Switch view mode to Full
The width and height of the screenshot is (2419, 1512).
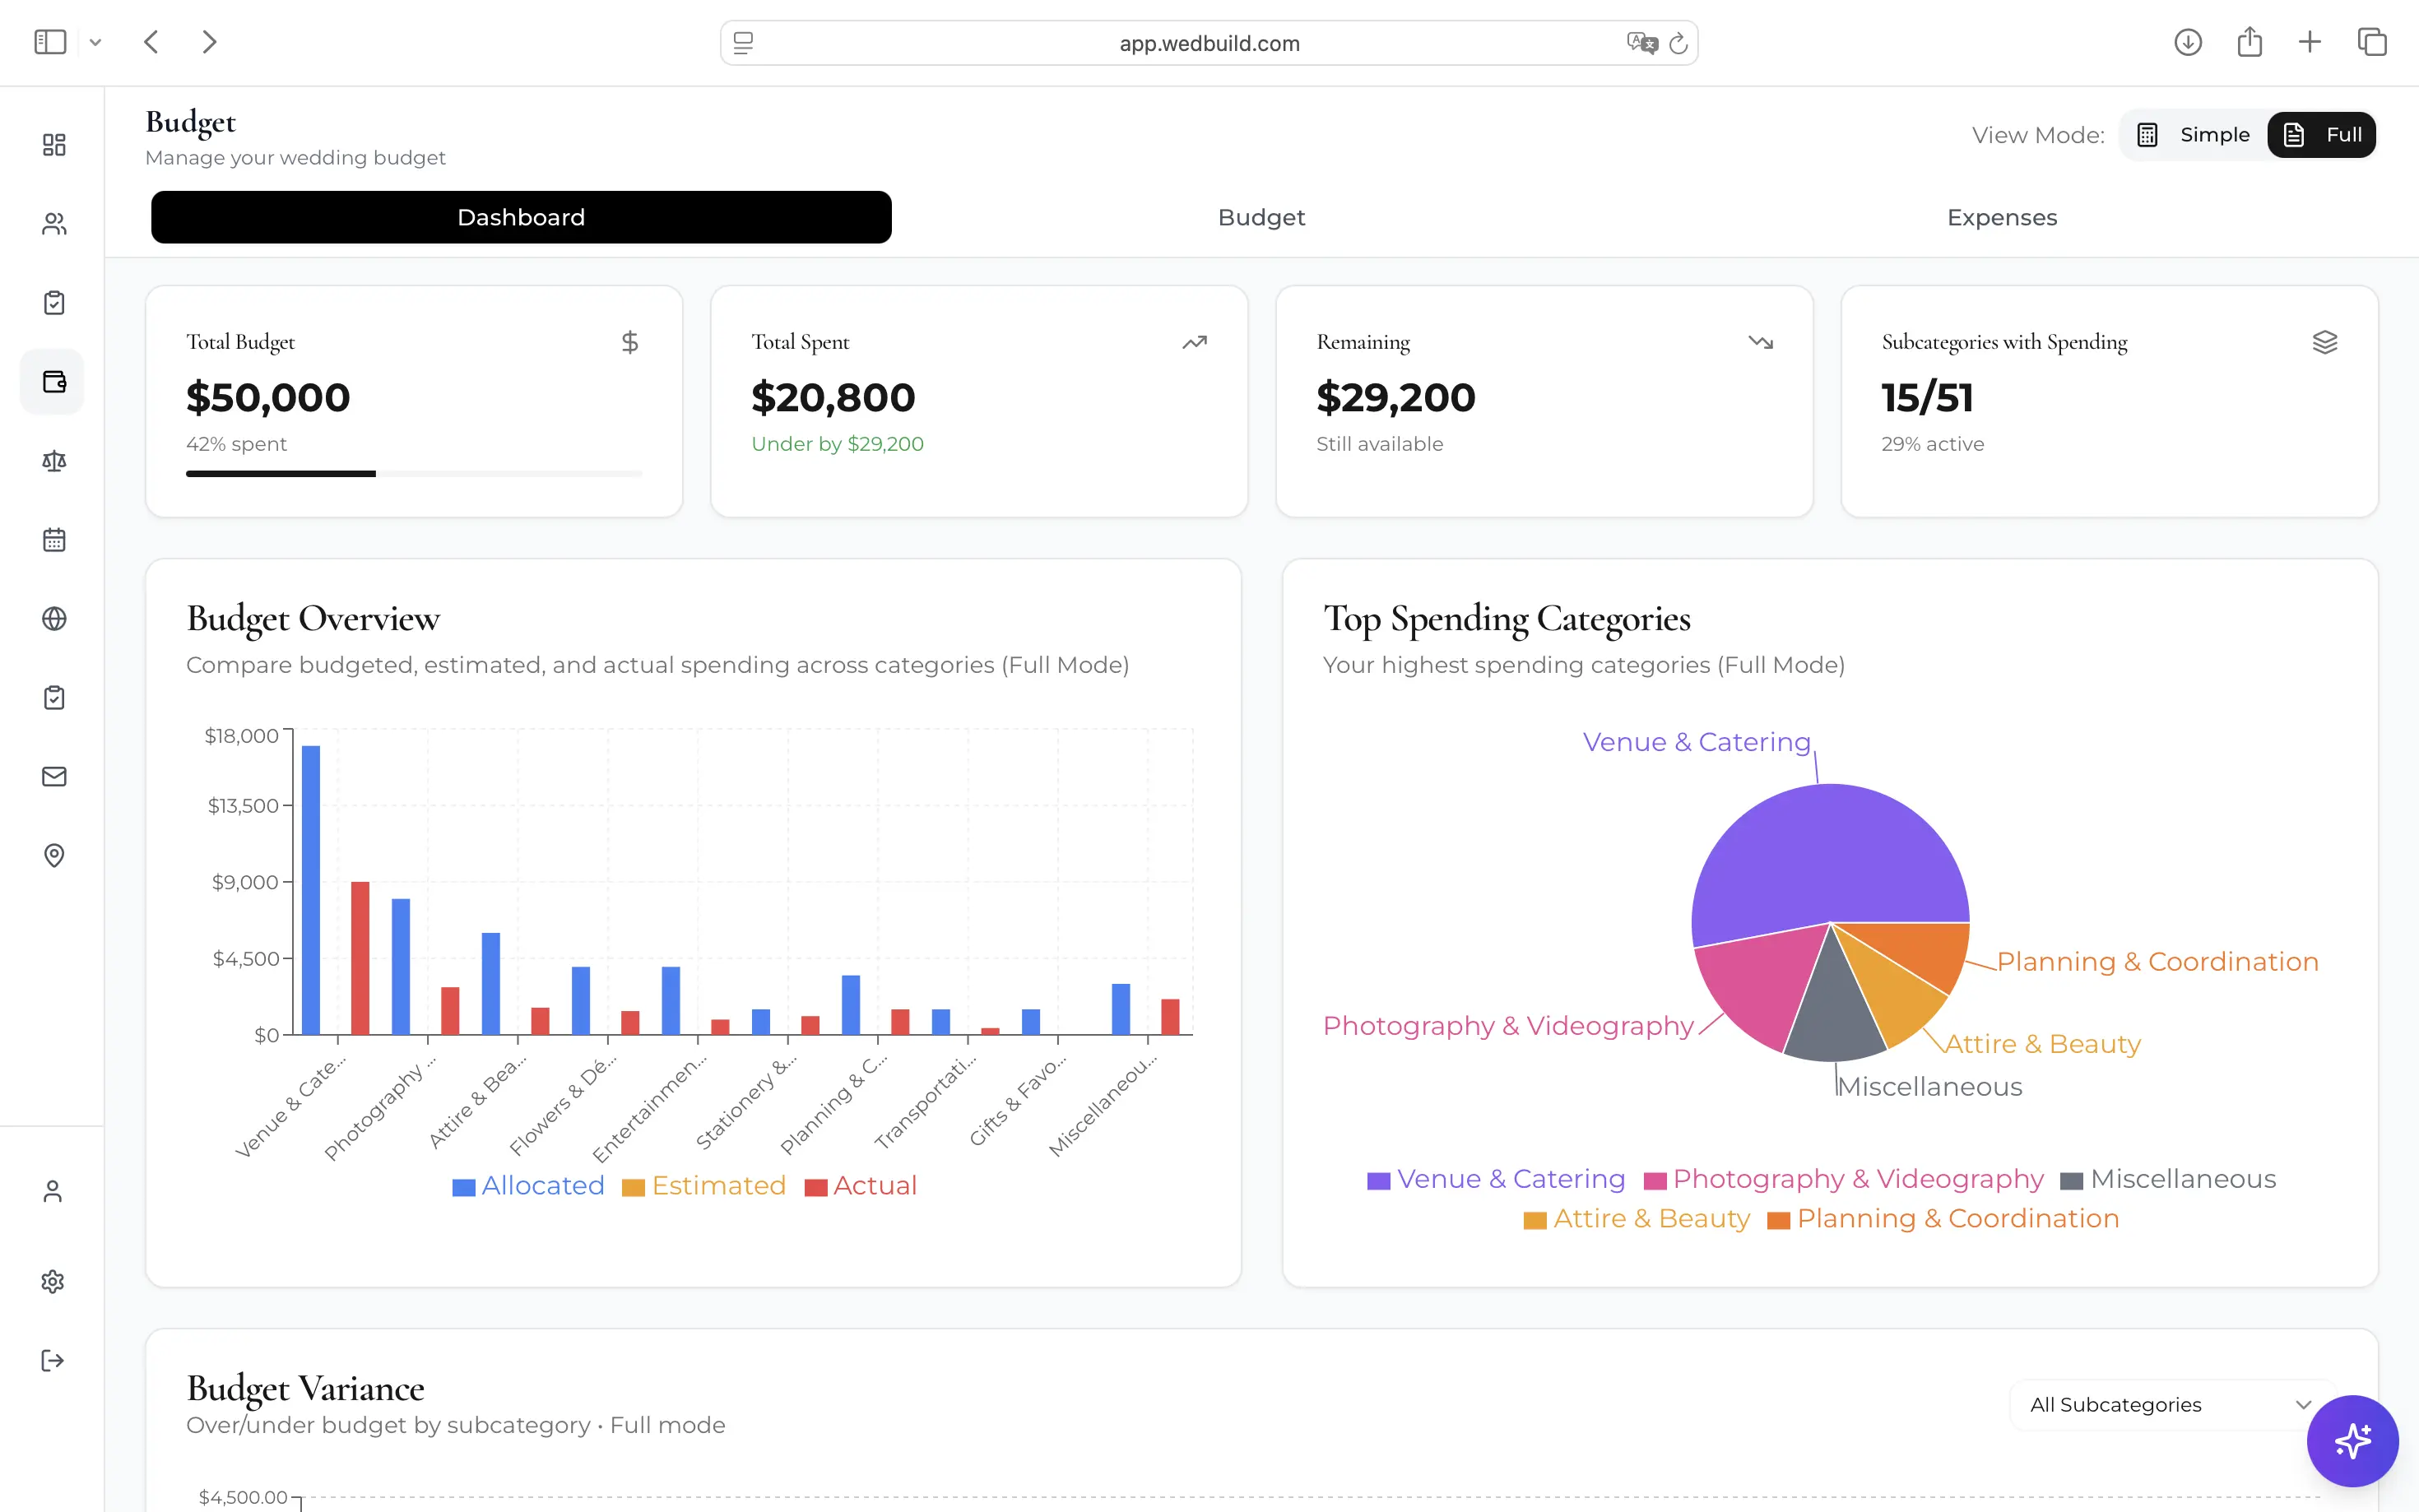tap(2321, 135)
